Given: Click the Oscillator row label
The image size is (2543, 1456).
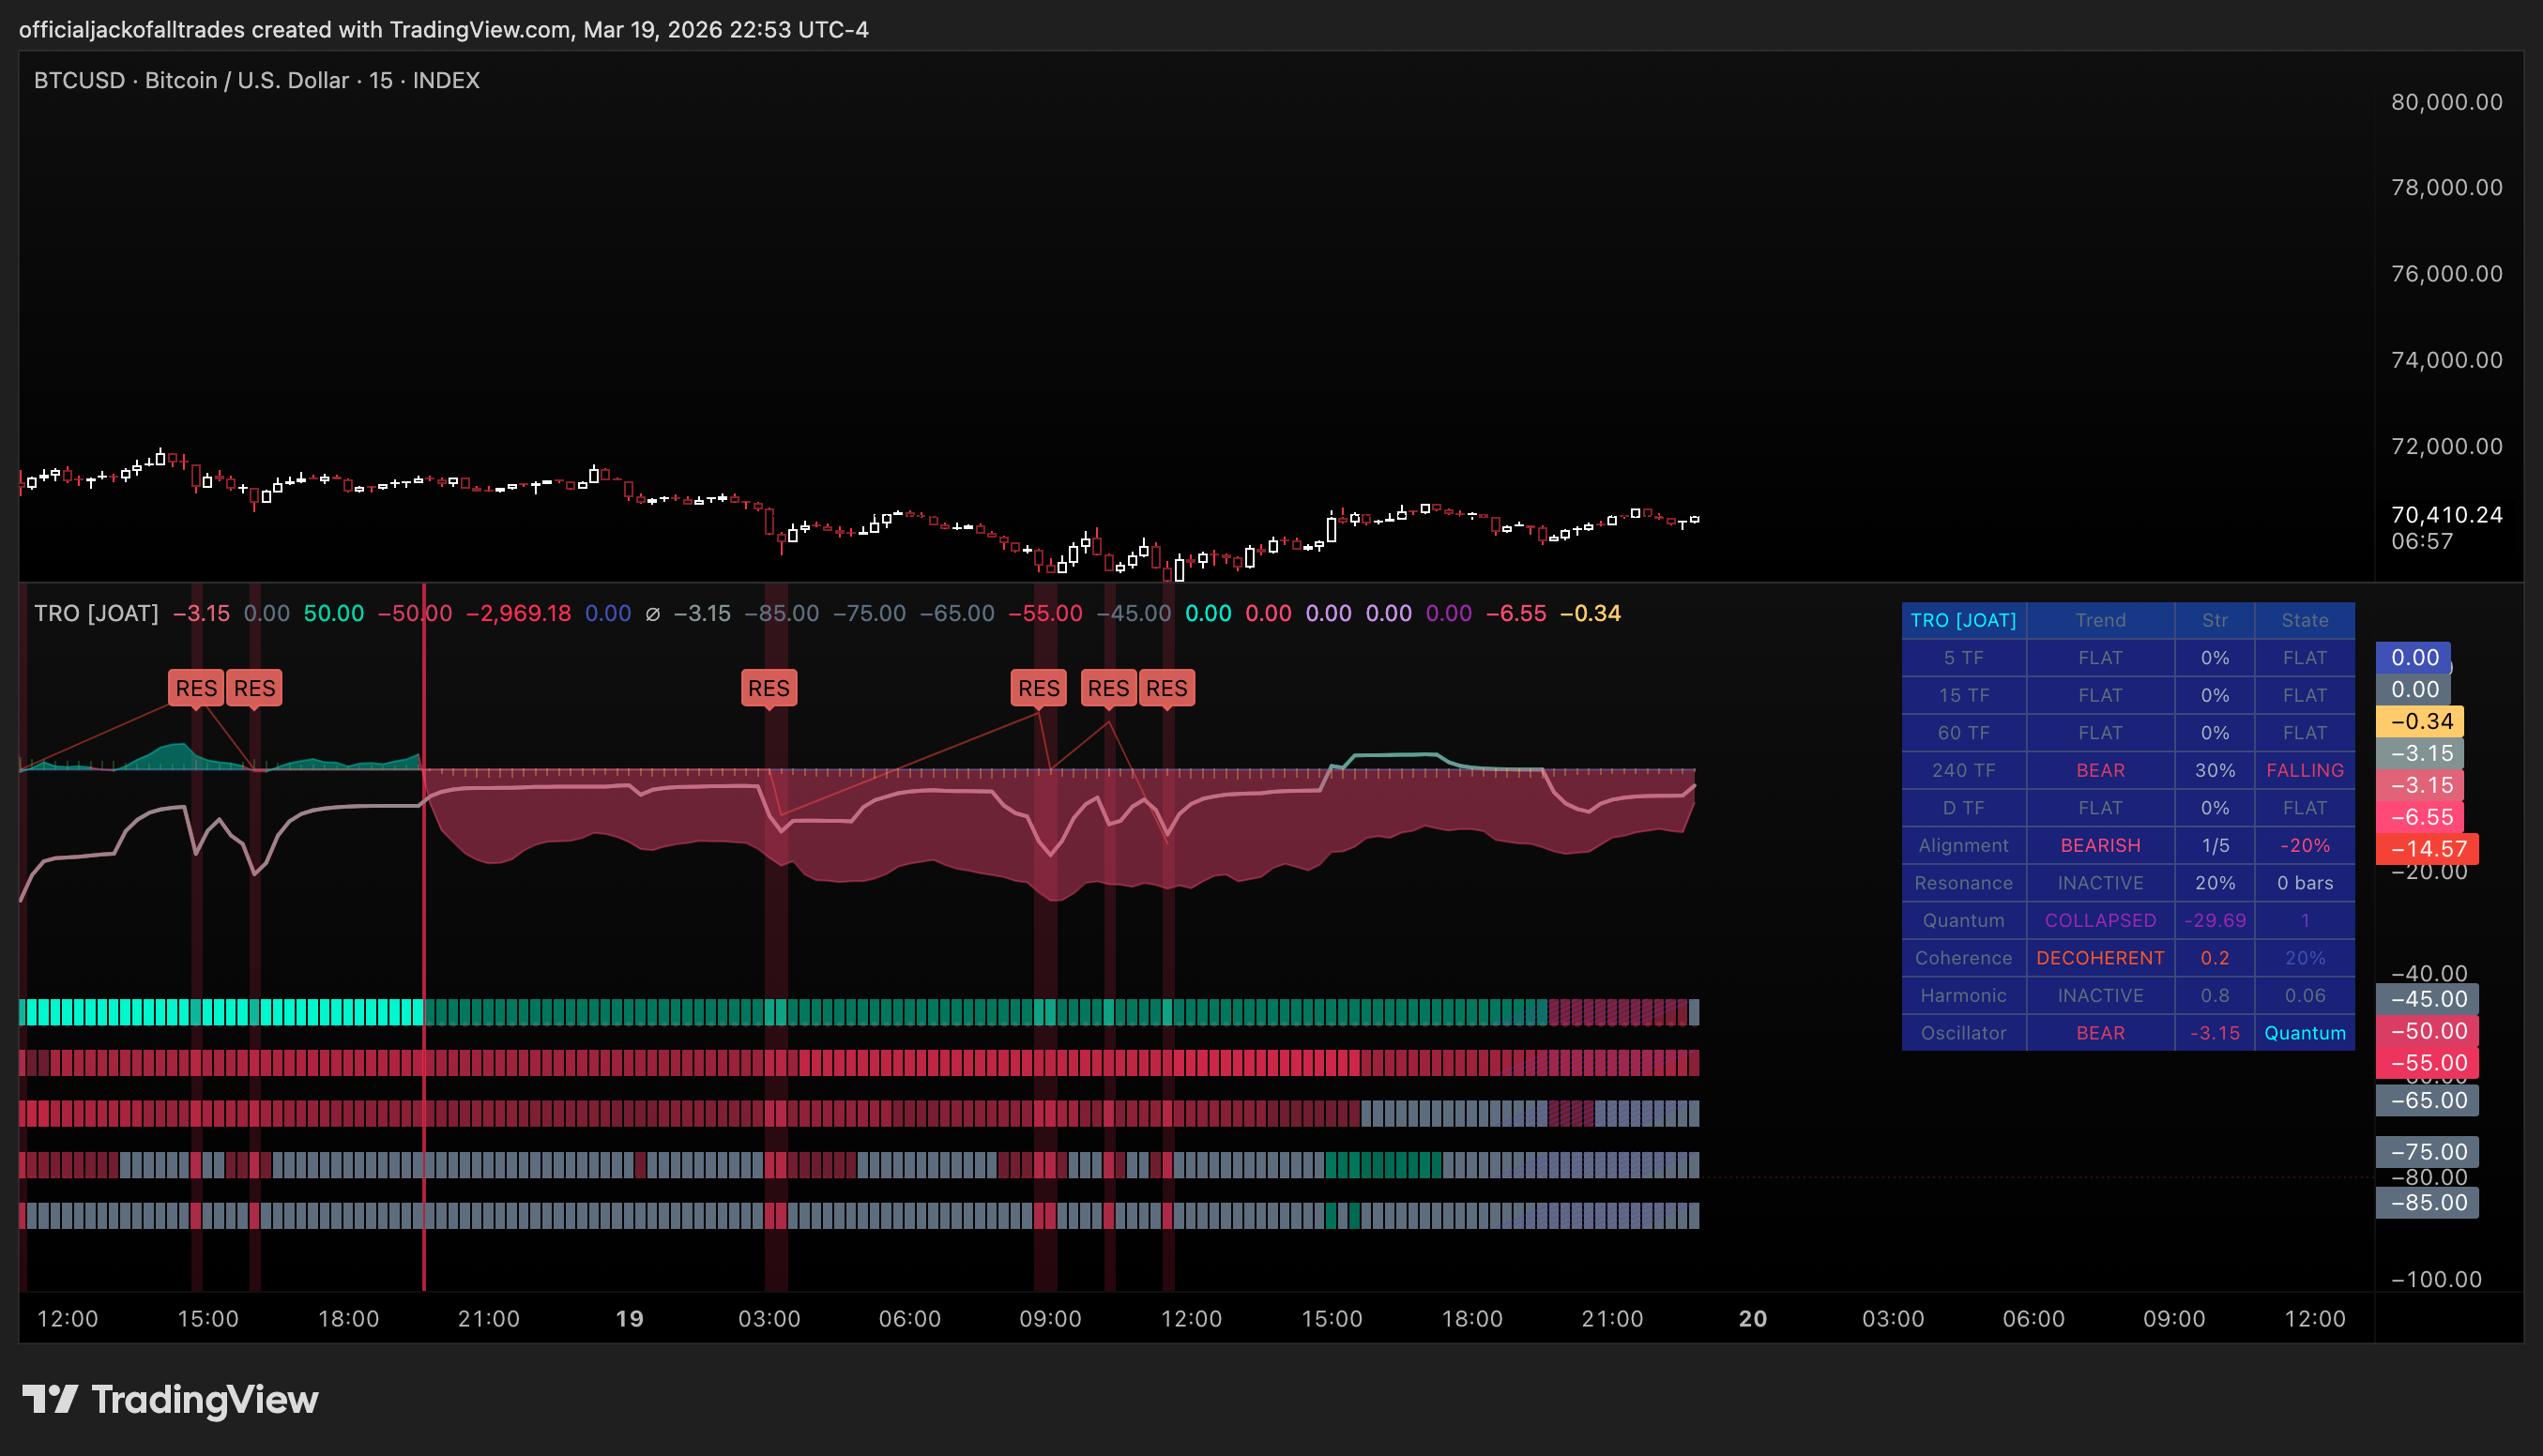Looking at the screenshot, I should 1963,1033.
